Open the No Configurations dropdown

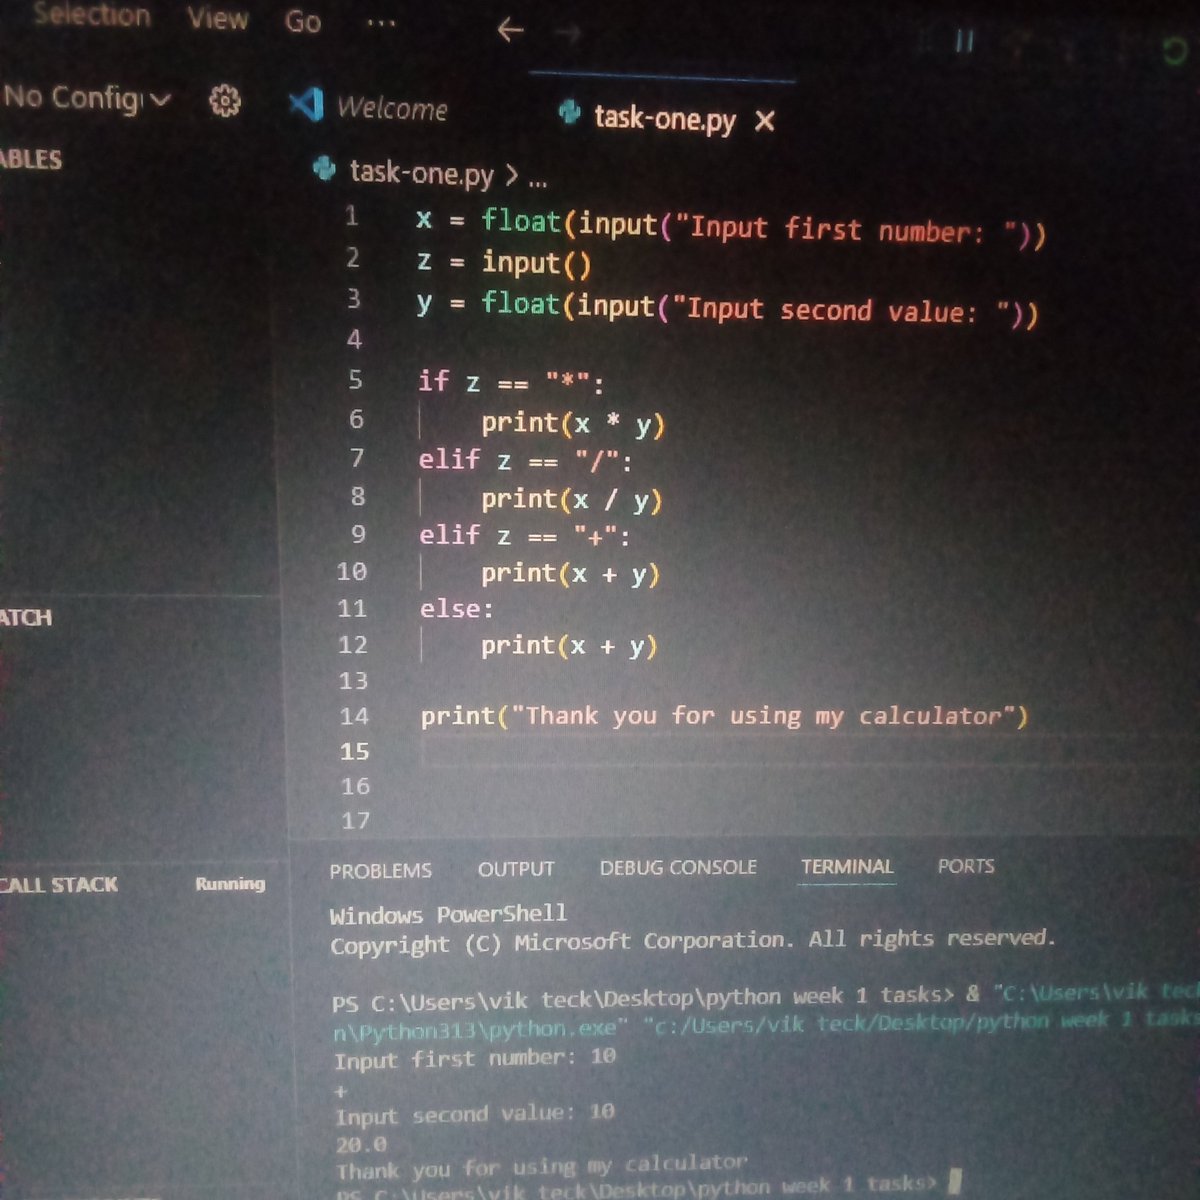point(80,98)
